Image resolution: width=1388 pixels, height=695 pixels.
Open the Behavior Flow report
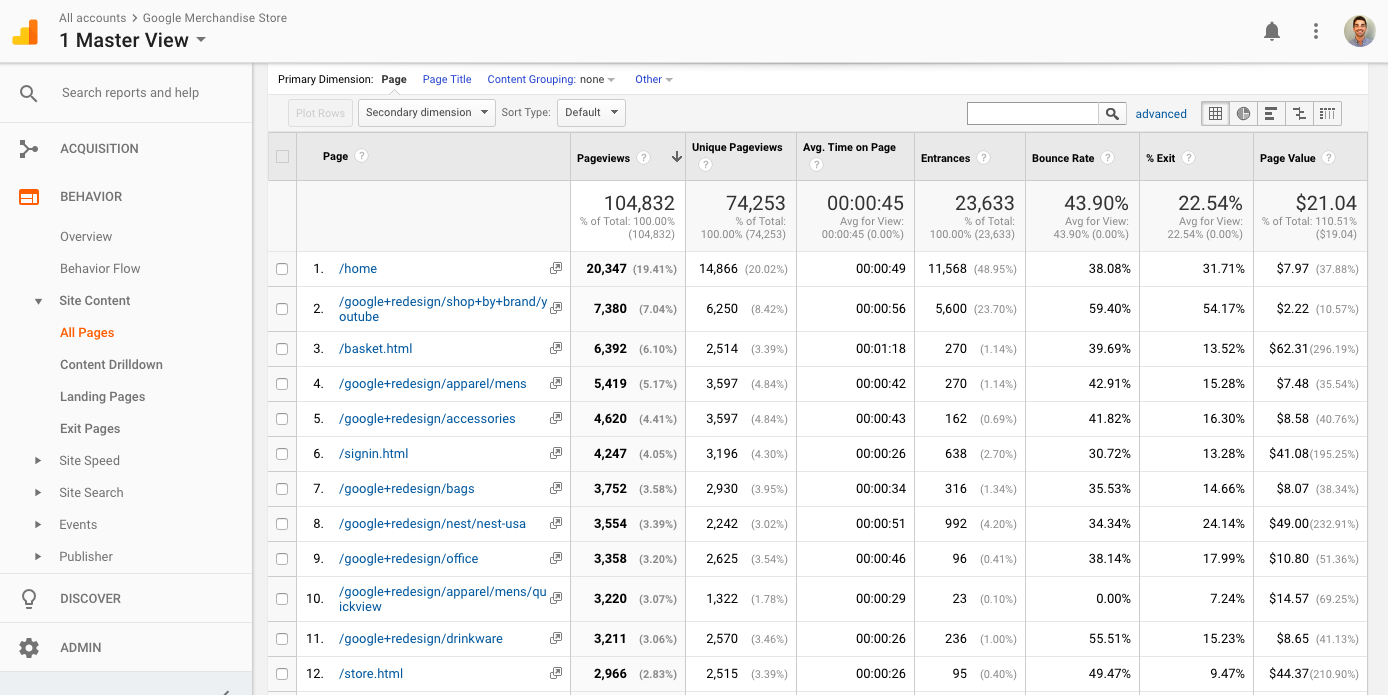pyautogui.click(x=100, y=269)
